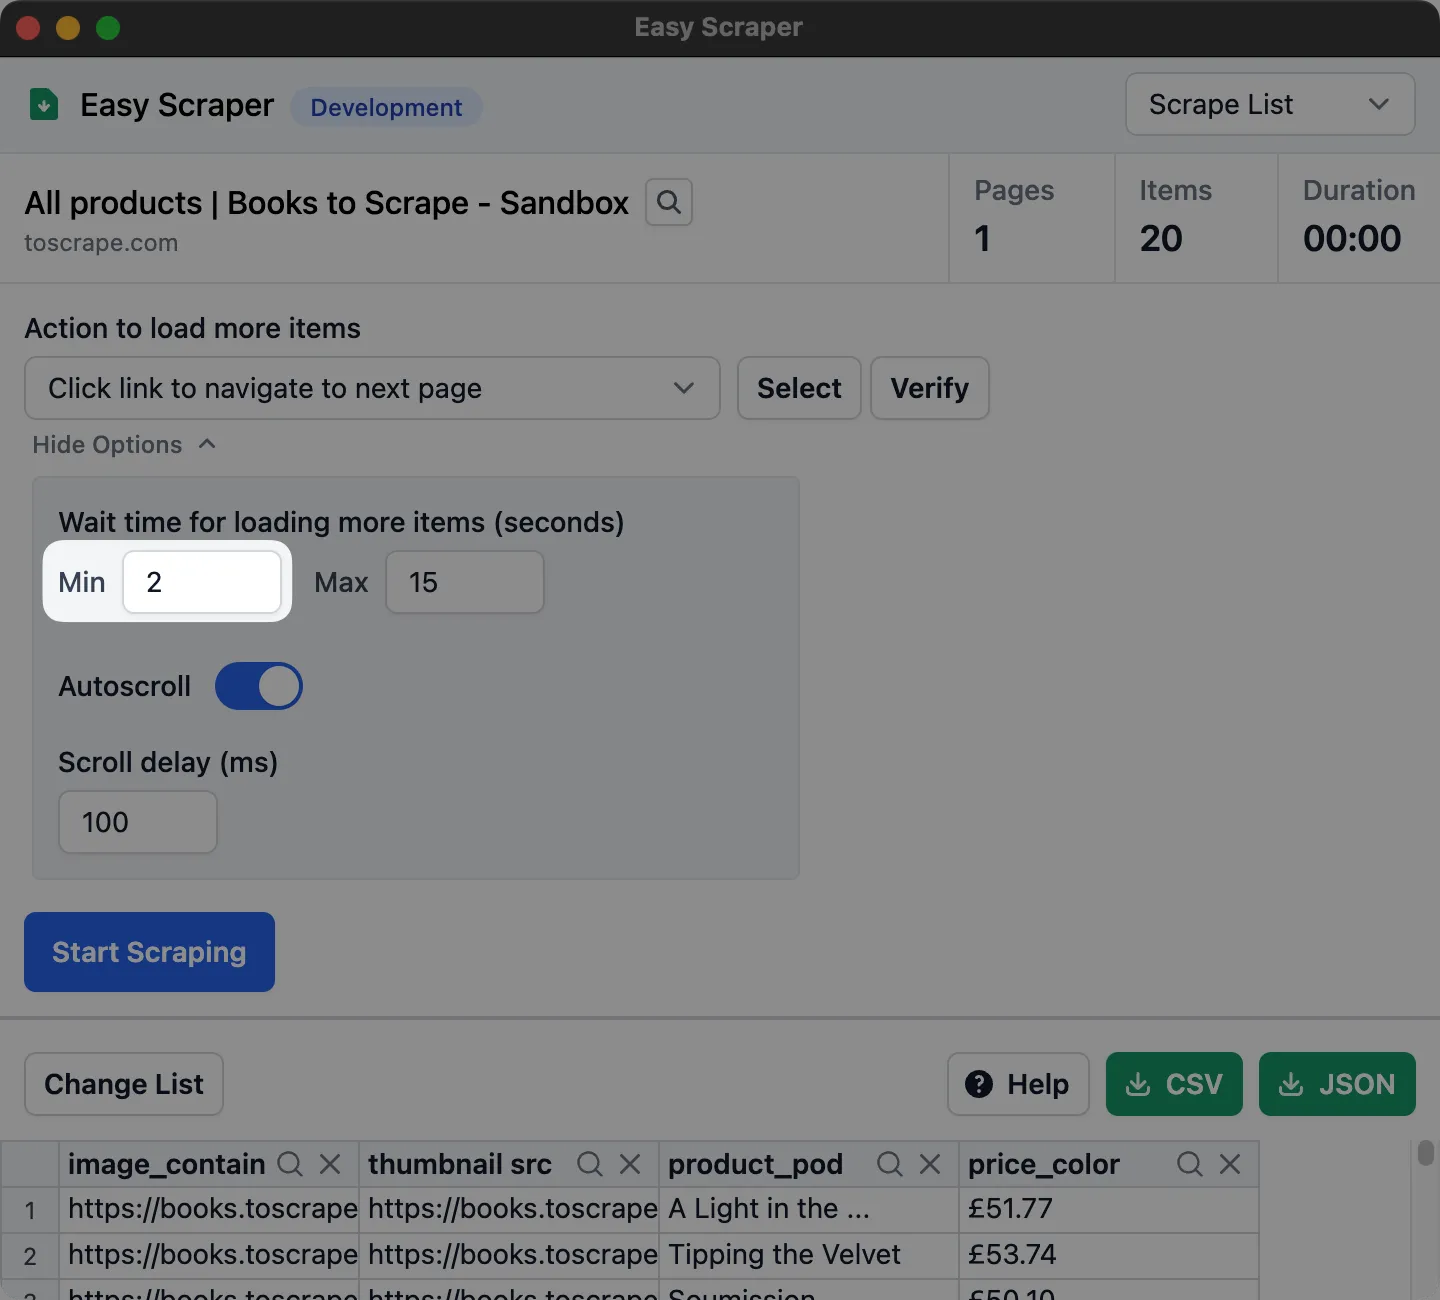
Task: Click the search icon in thumbnail src column
Action: coord(590,1164)
